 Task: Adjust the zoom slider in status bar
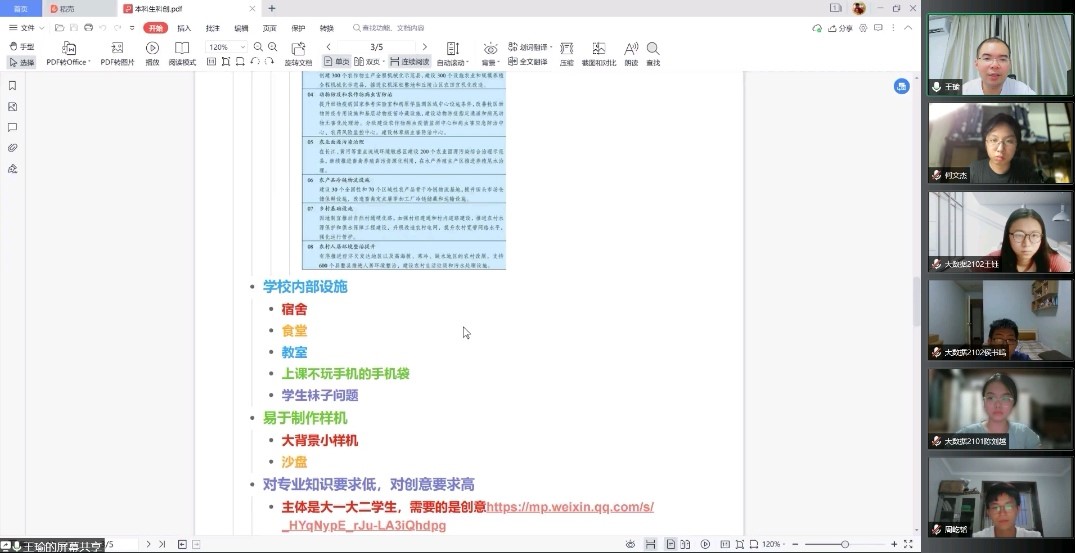tap(845, 544)
